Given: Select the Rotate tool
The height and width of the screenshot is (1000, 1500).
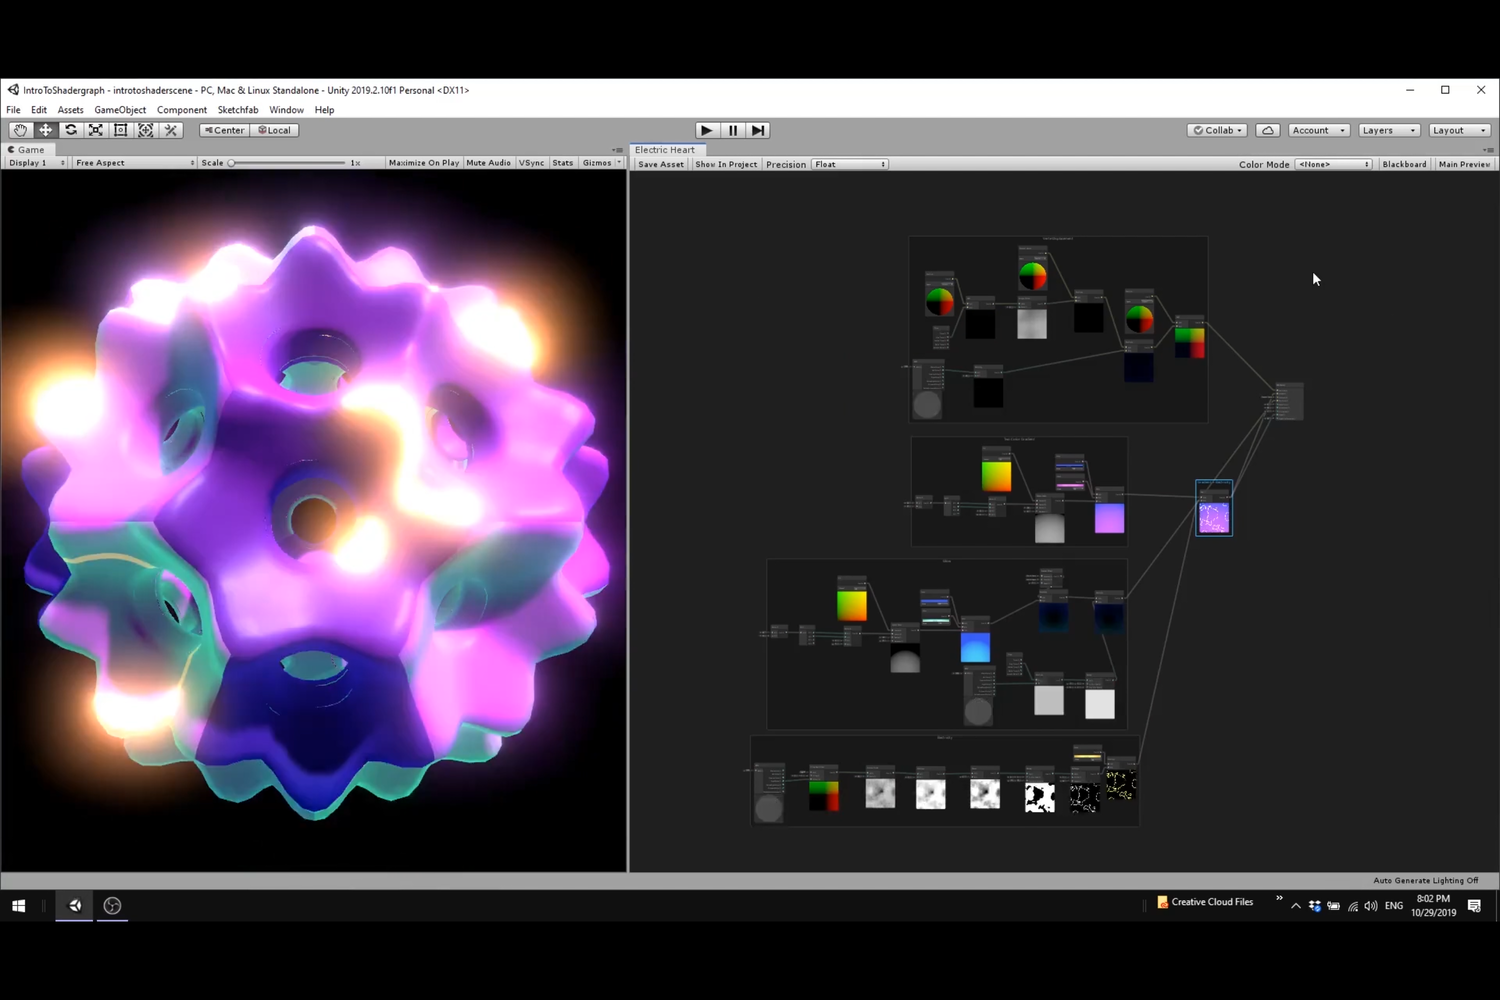Looking at the screenshot, I should [x=70, y=130].
